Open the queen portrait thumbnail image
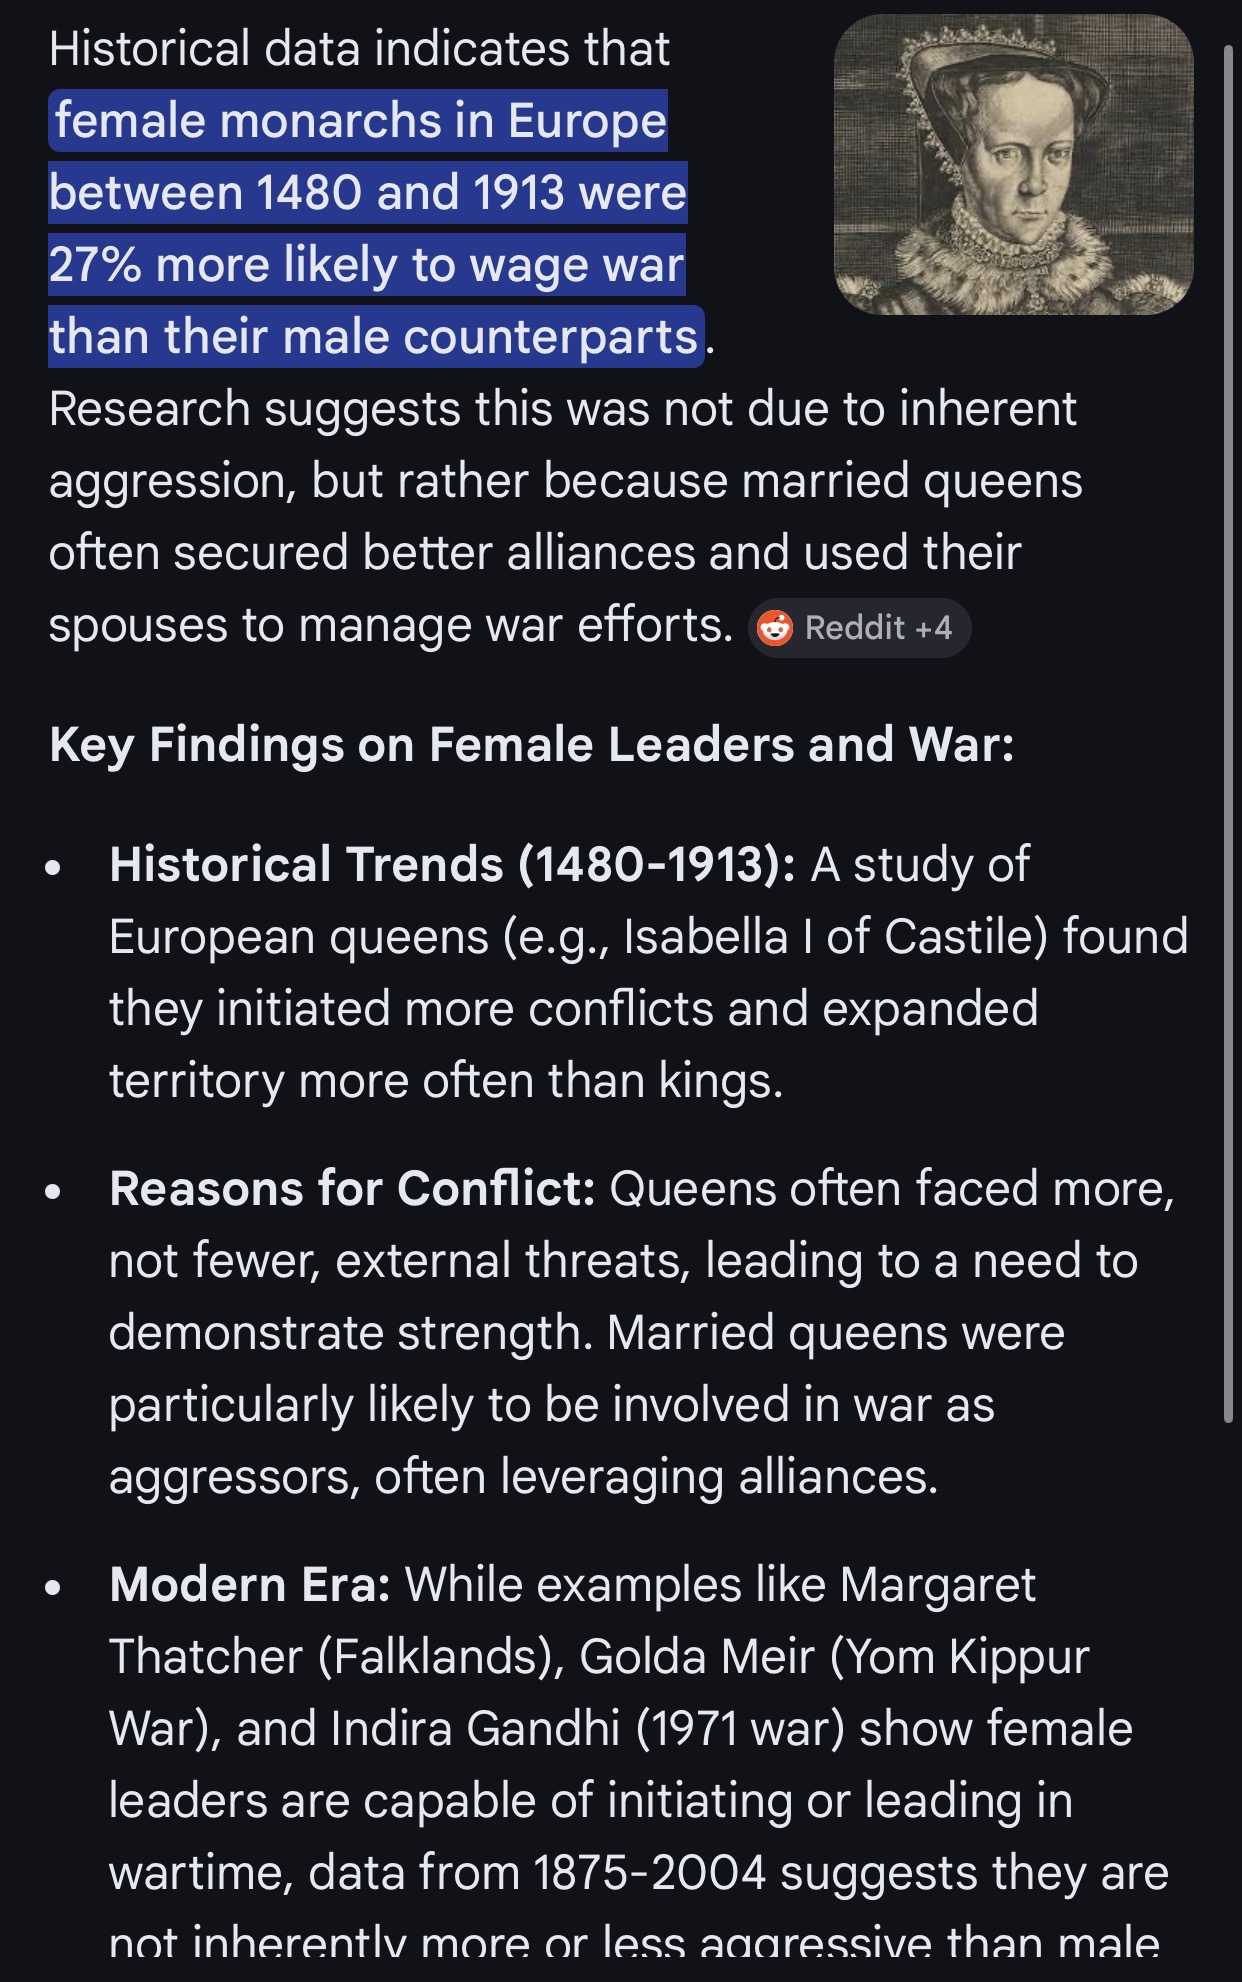This screenshot has width=1242, height=1982. [1014, 165]
